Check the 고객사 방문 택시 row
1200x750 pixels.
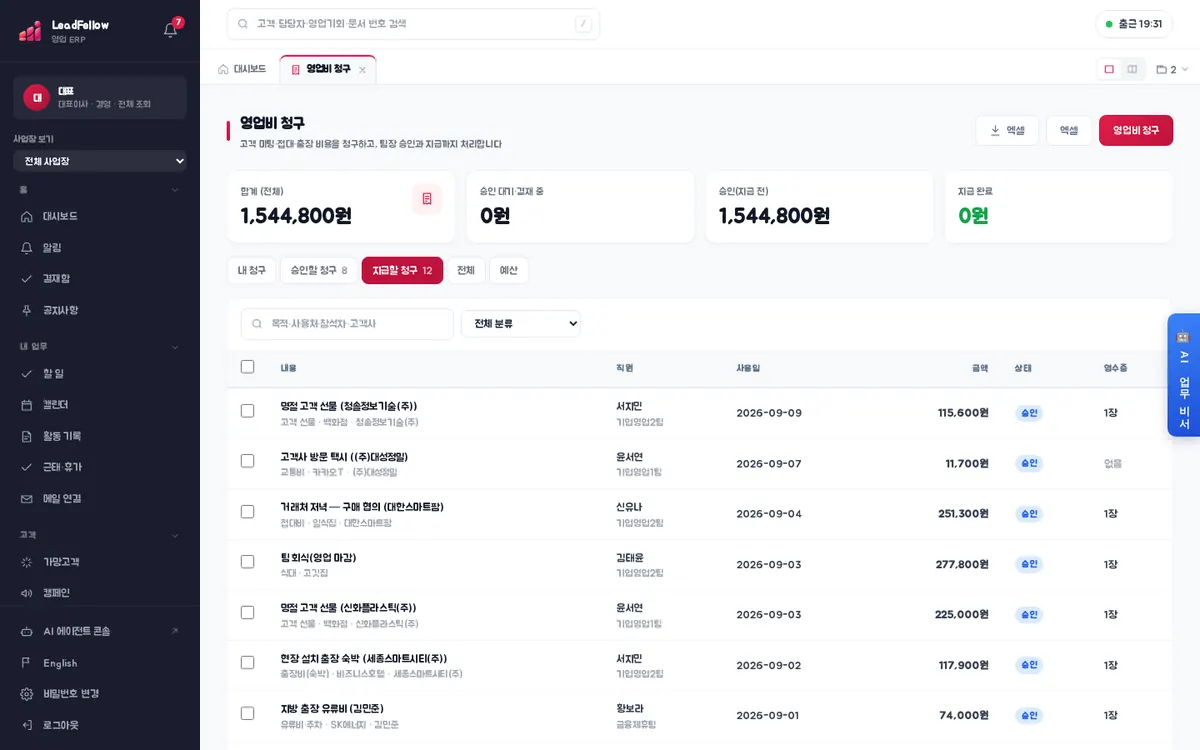tap(248, 461)
